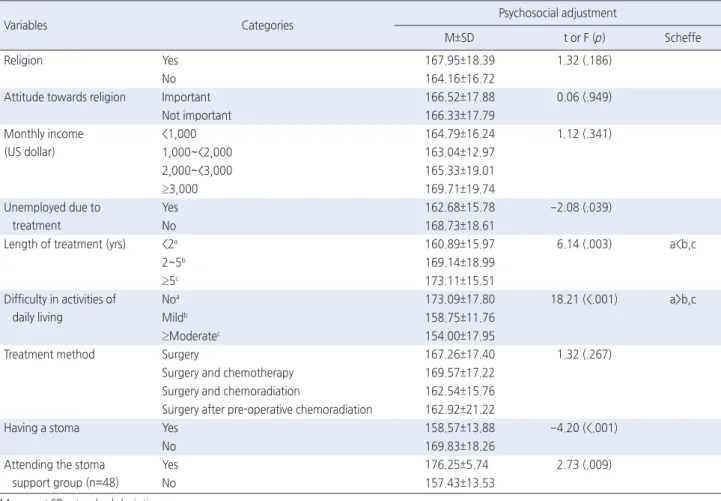Click 'Unemployed due to' variable label
721x501 pixels.
tap(52, 207)
